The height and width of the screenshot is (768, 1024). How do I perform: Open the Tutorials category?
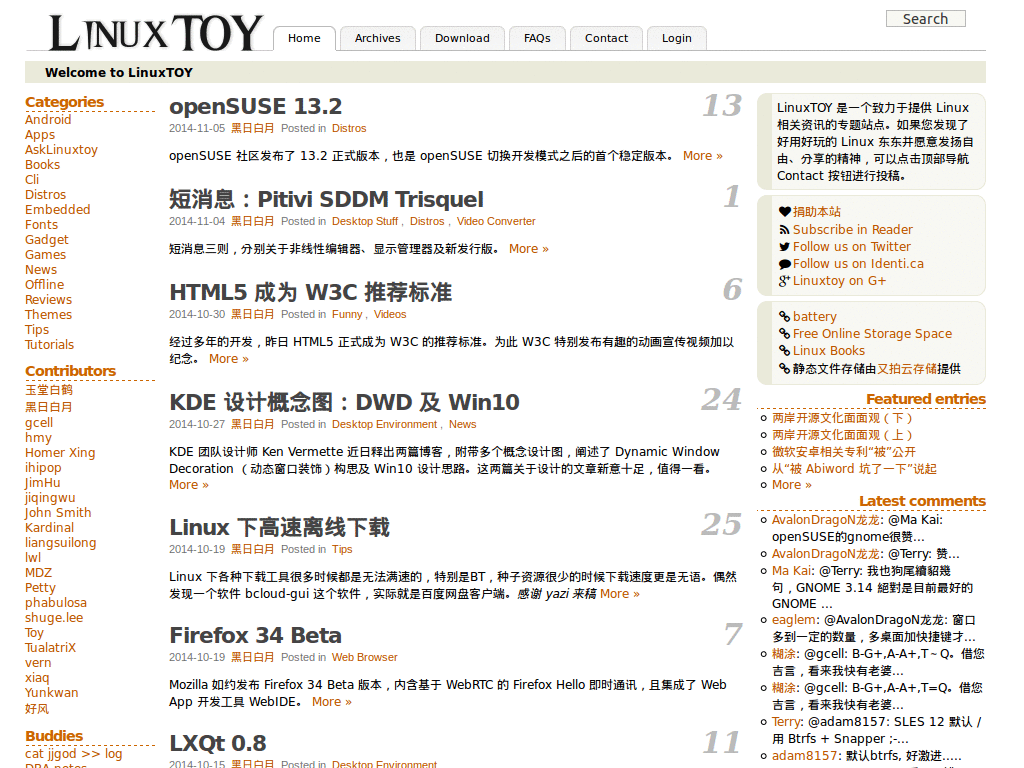(50, 345)
